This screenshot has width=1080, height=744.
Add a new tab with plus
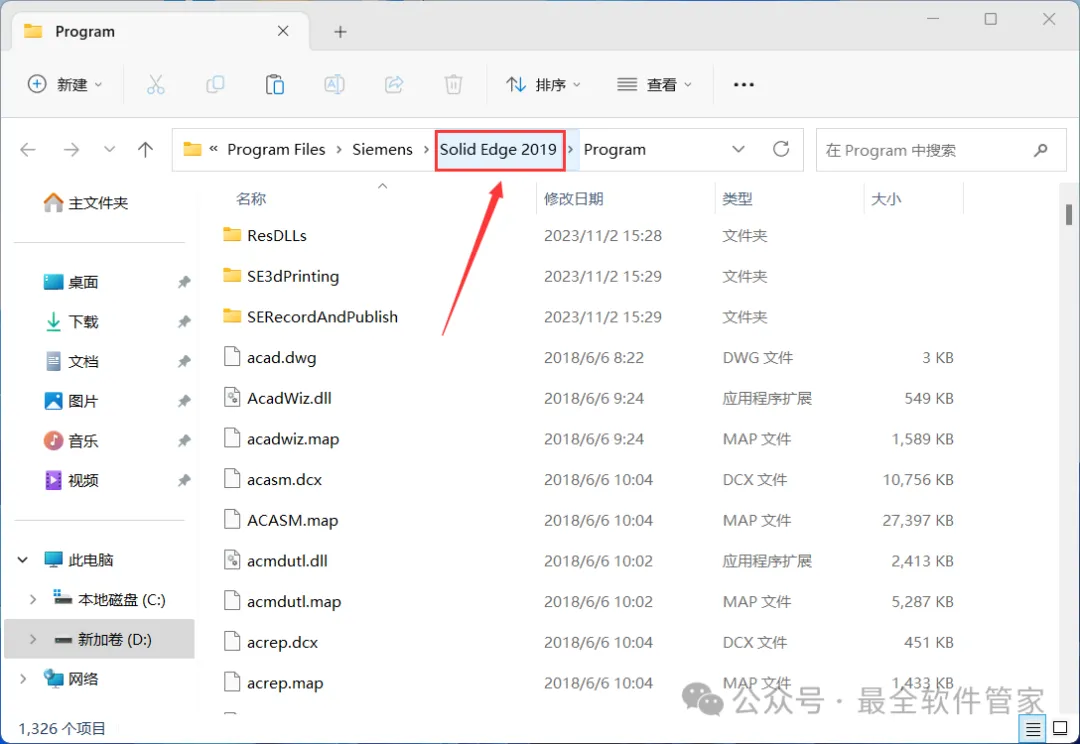(x=340, y=32)
